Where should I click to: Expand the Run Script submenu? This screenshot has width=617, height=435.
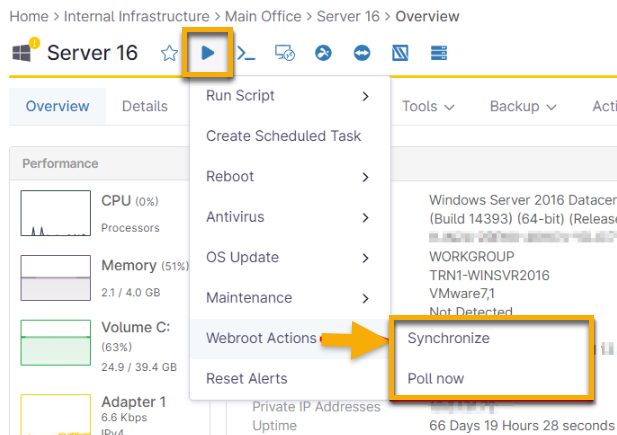click(x=288, y=96)
